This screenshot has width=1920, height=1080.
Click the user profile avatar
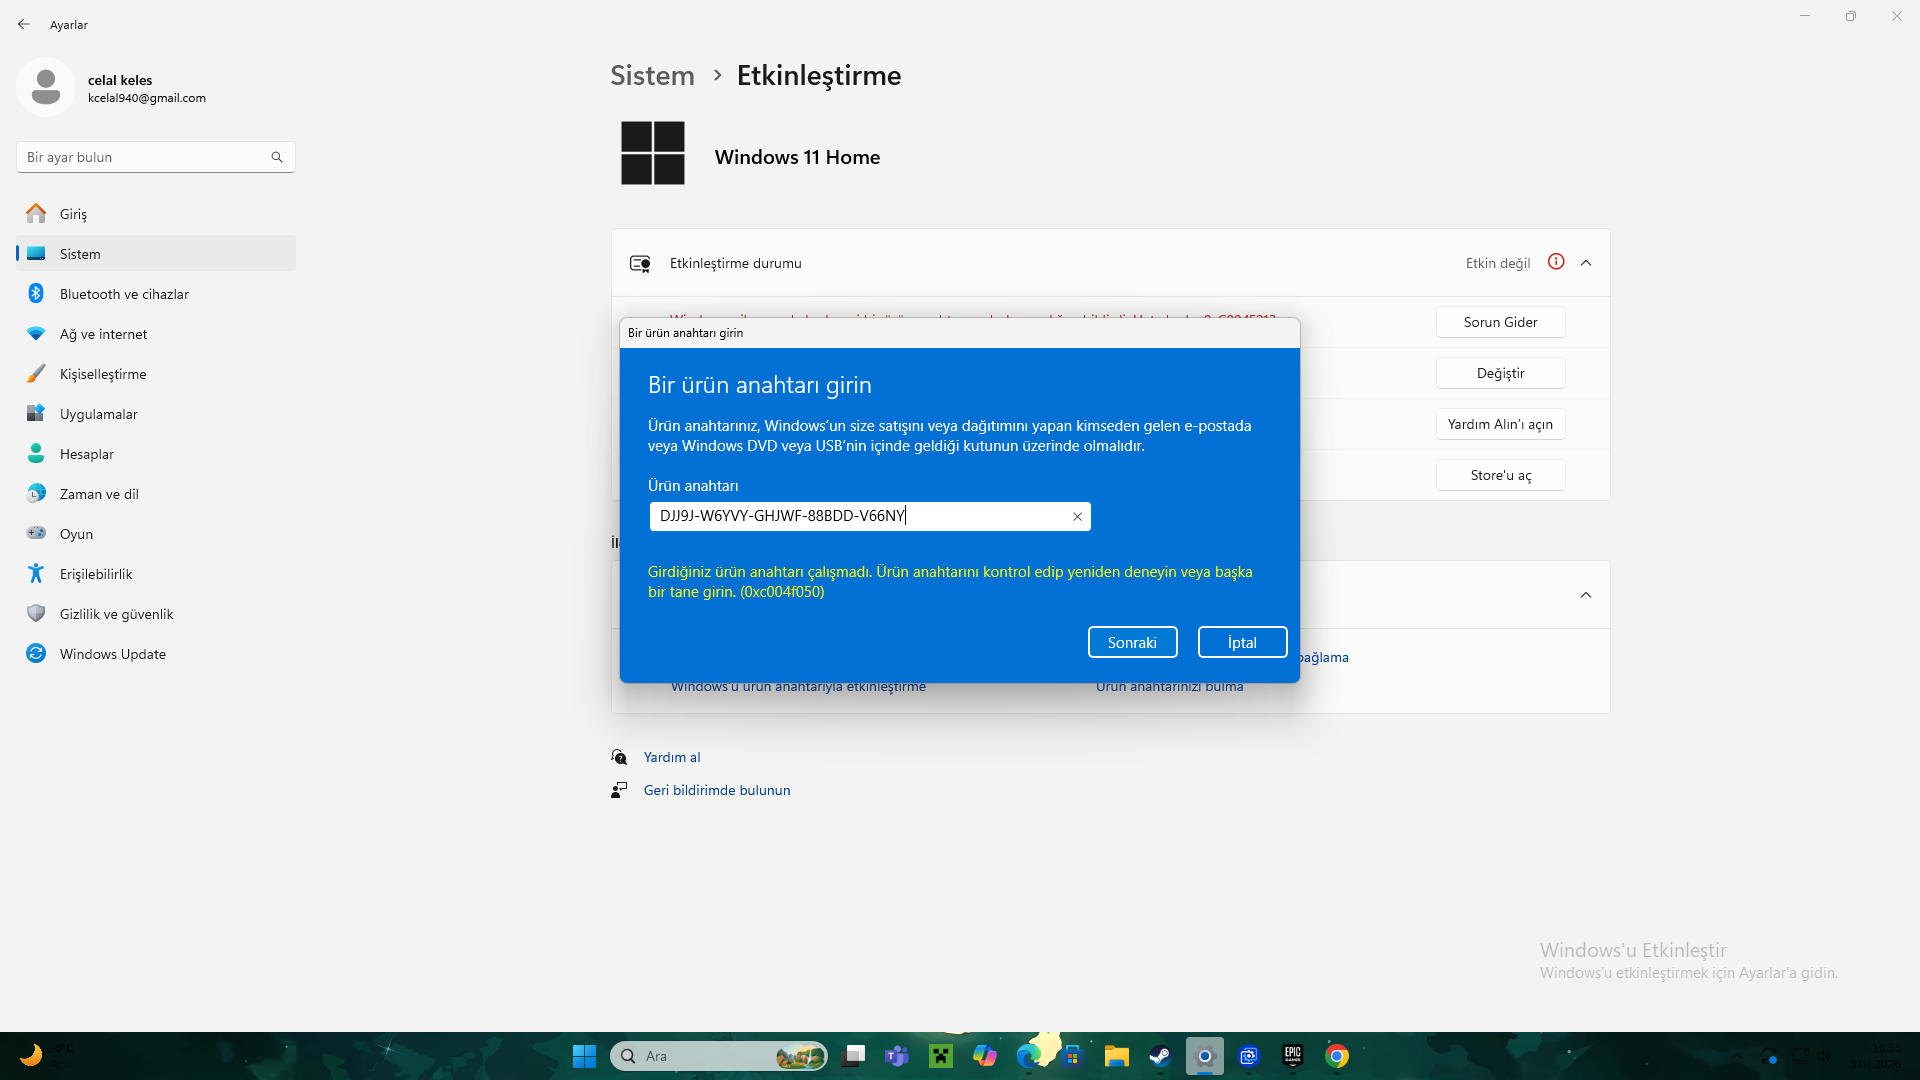pos(46,88)
